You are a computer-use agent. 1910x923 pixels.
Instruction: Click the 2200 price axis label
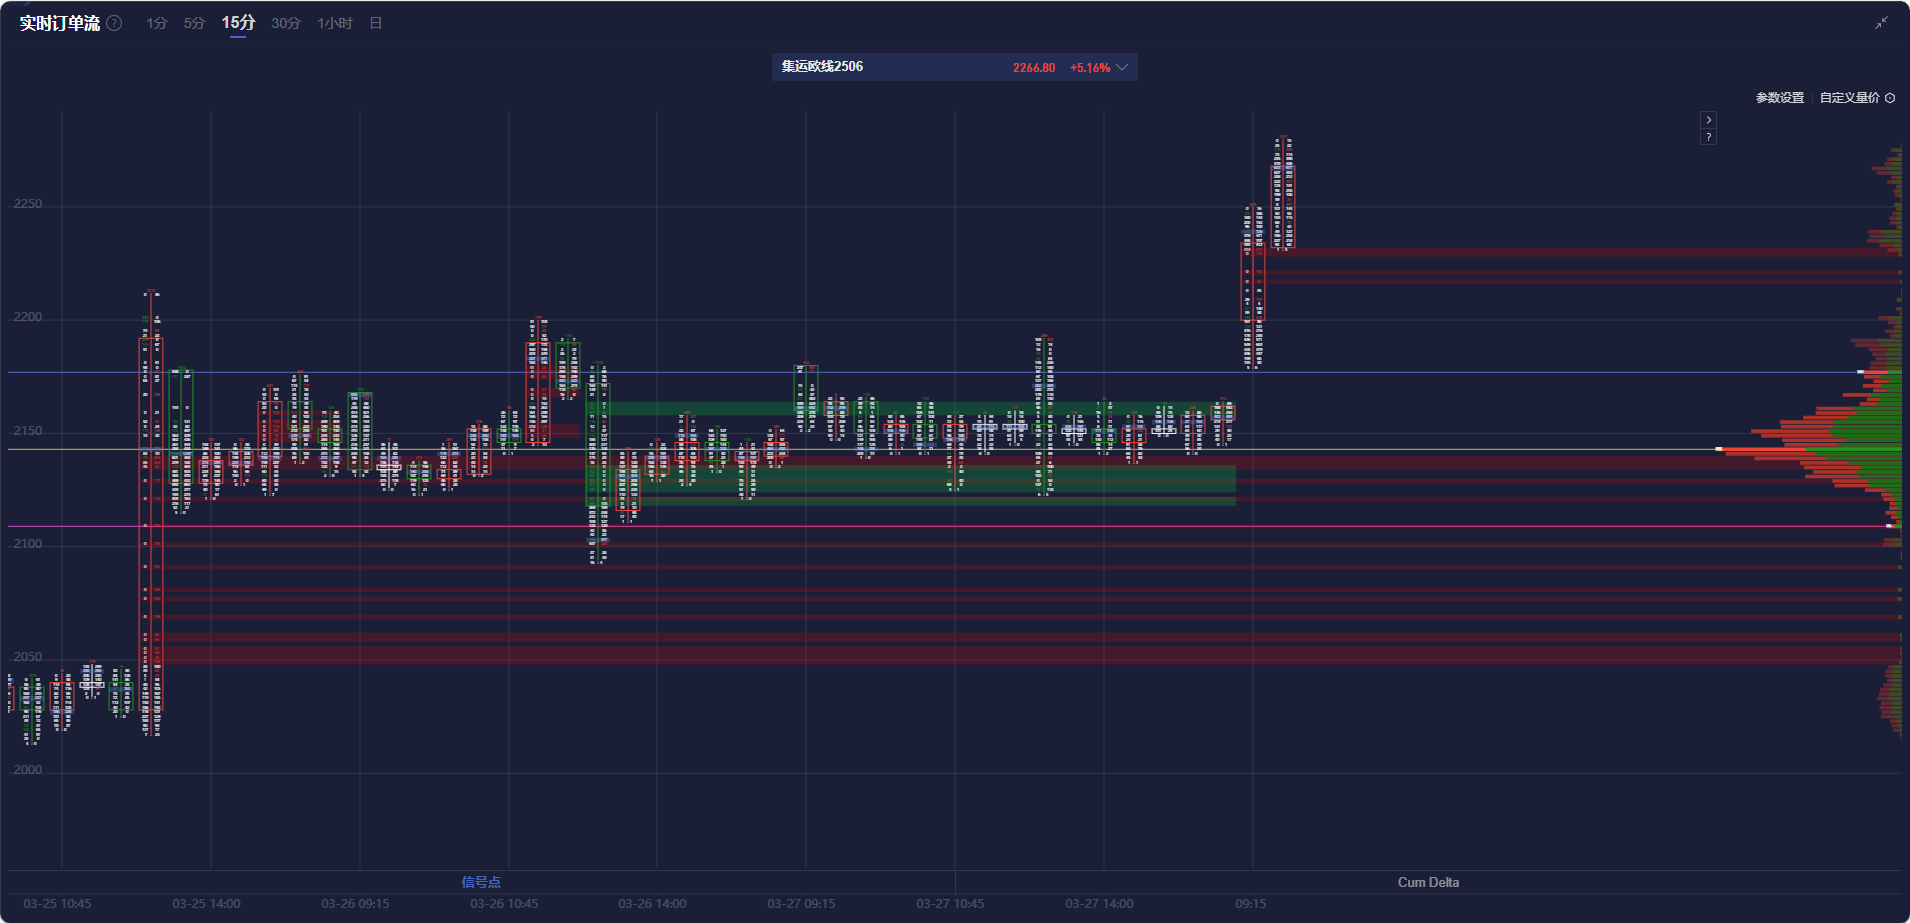coord(28,317)
